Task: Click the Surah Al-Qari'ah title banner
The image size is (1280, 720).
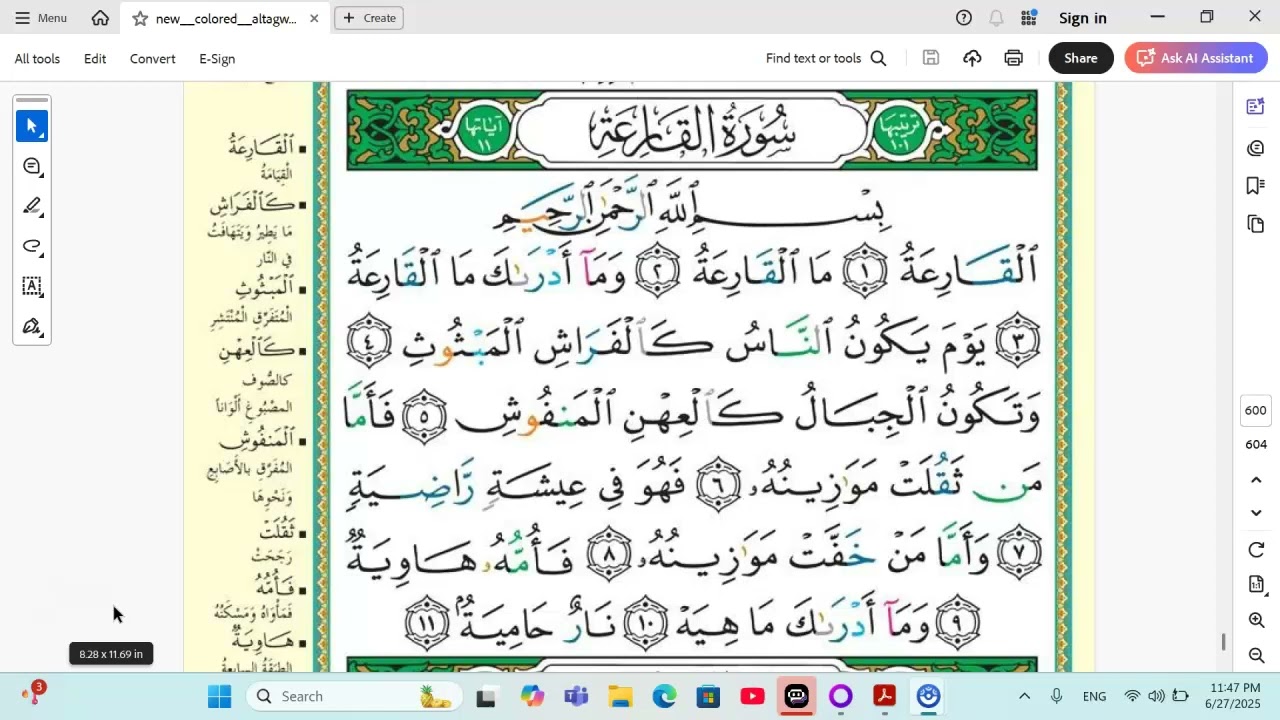Action: pos(692,130)
